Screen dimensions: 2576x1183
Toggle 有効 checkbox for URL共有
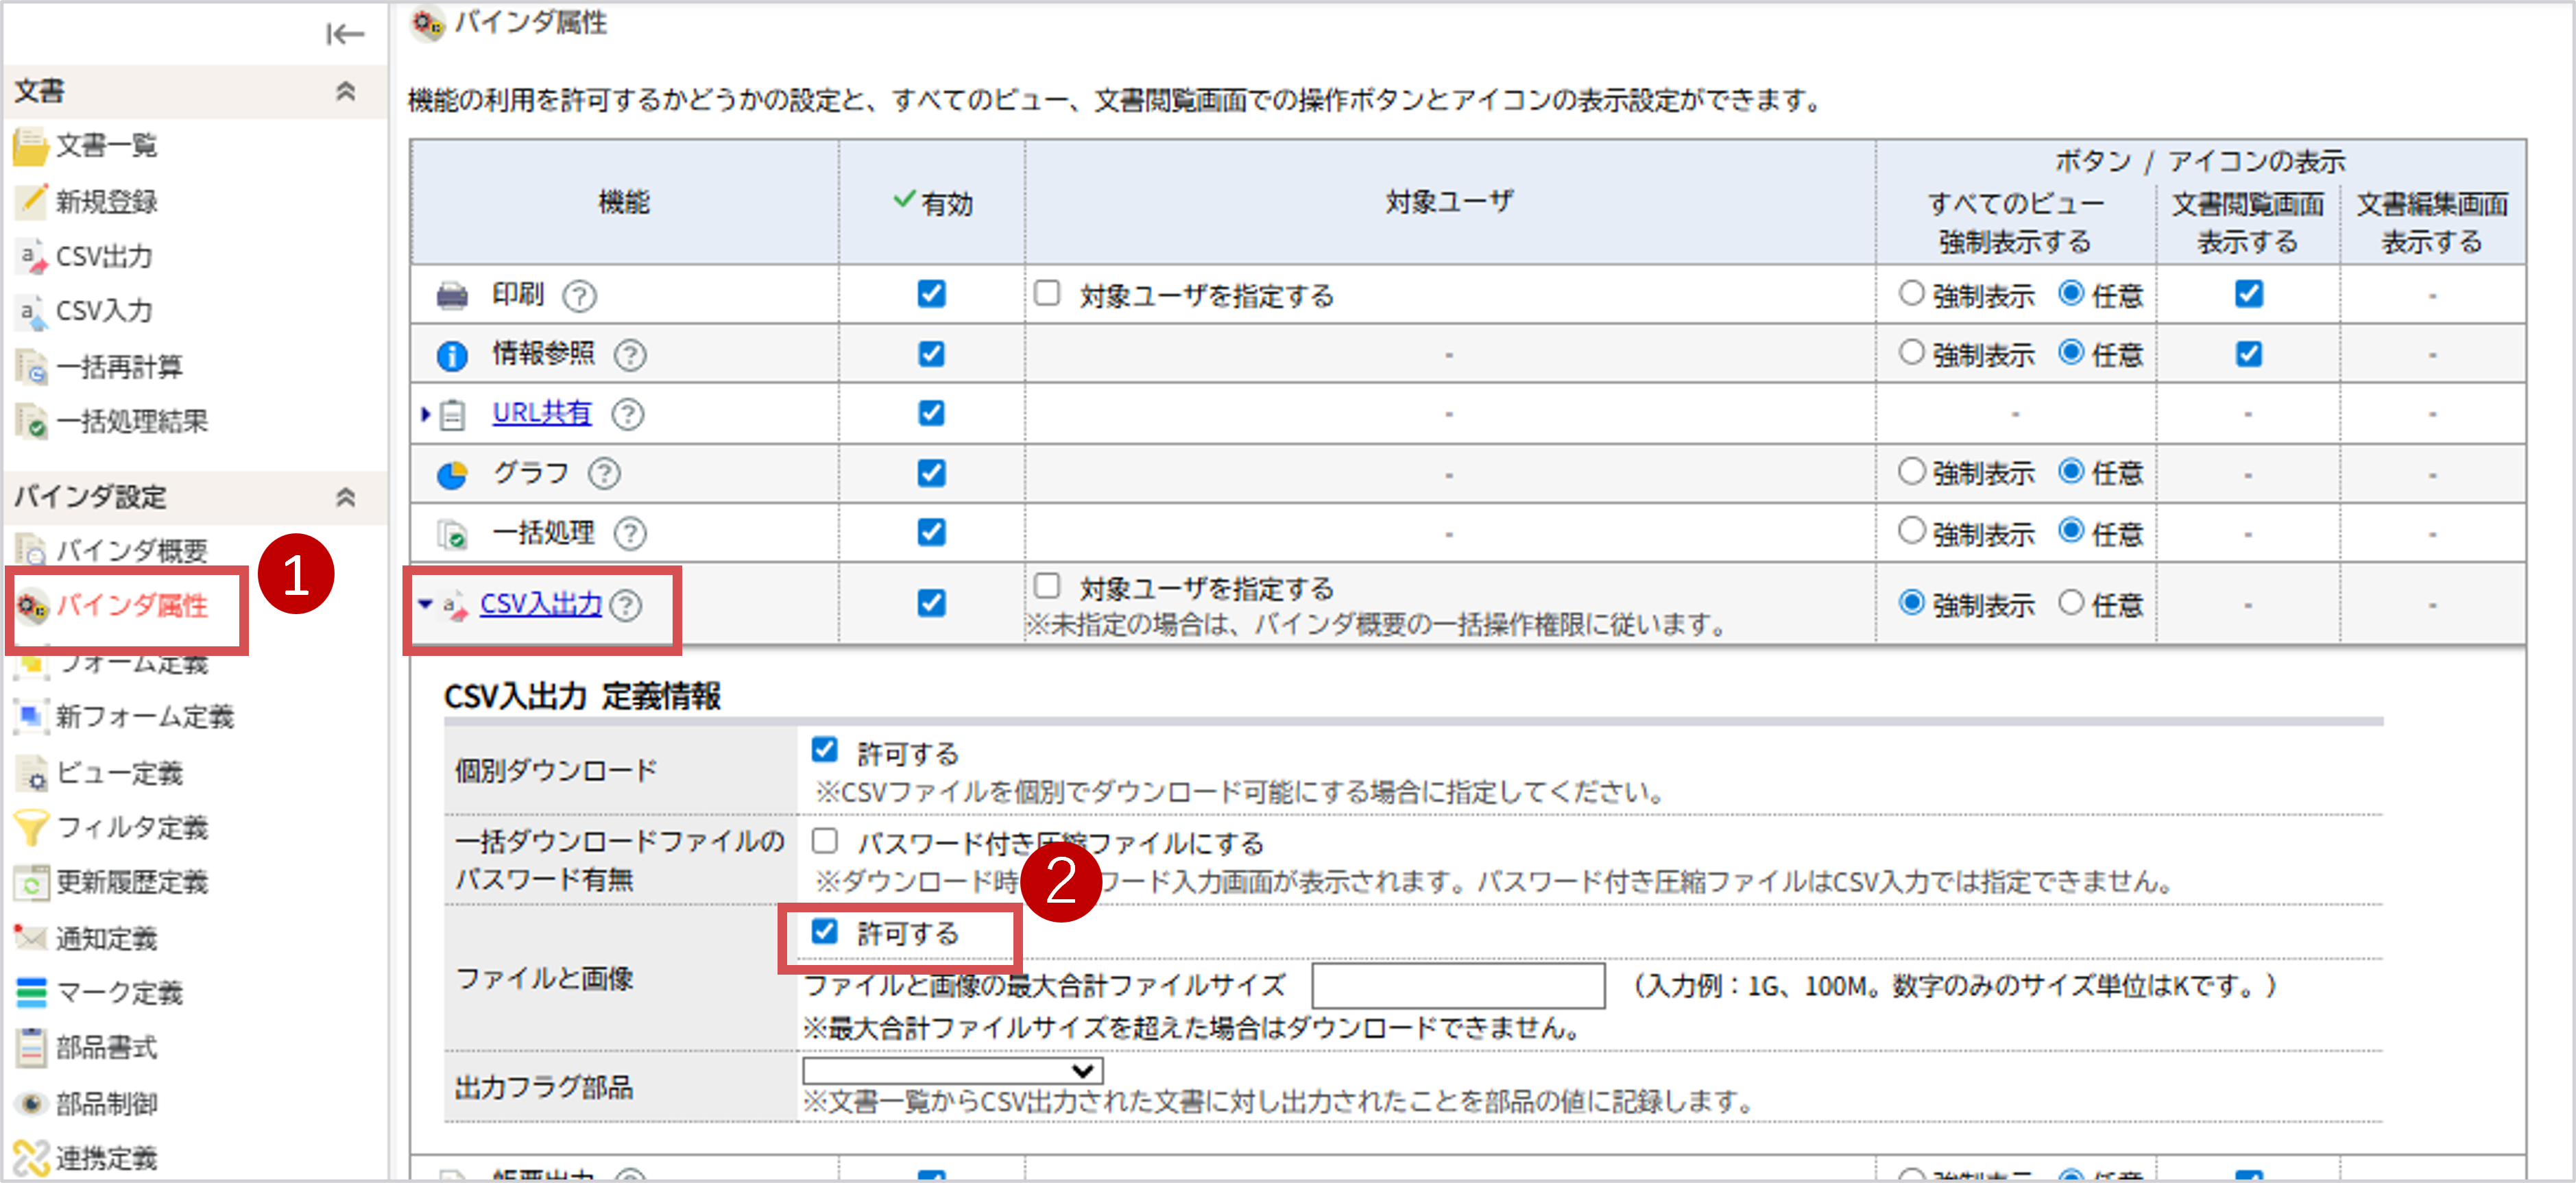coord(931,413)
